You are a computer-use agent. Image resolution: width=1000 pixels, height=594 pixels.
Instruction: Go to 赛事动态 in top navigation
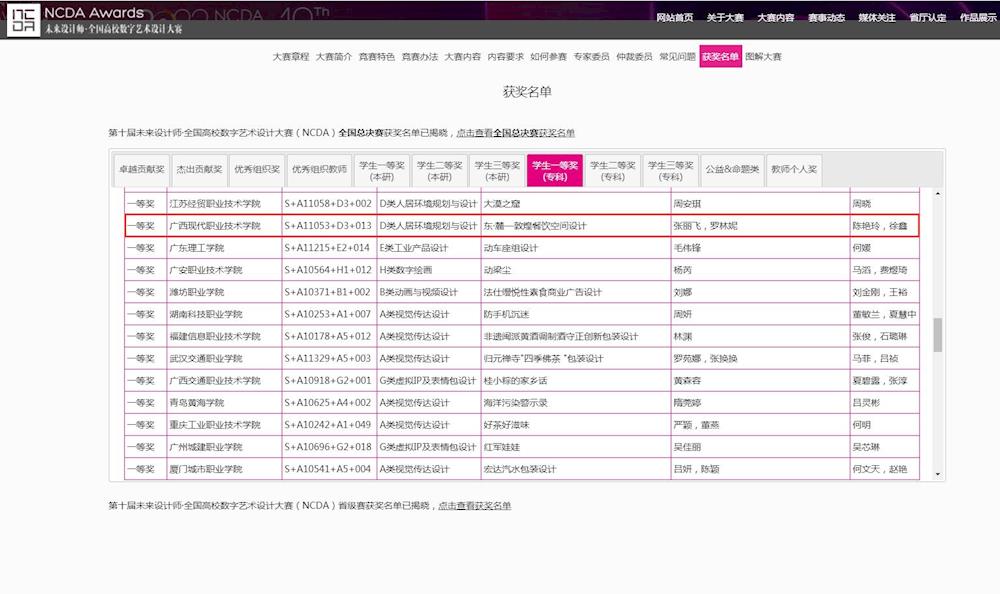pyautogui.click(x=826, y=18)
